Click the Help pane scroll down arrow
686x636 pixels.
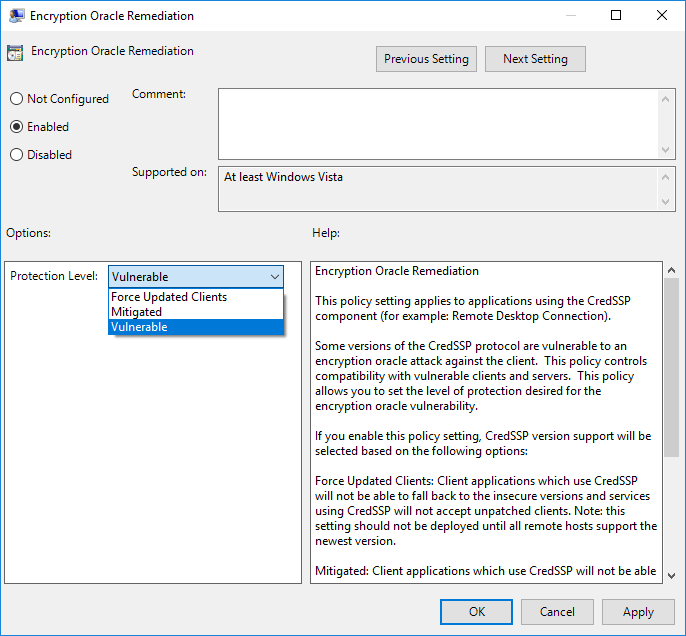coord(672,576)
